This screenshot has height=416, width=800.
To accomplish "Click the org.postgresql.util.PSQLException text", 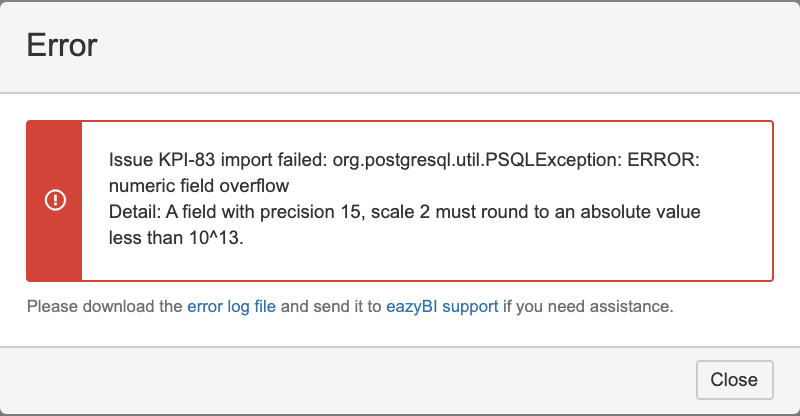I will click(478, 160).
